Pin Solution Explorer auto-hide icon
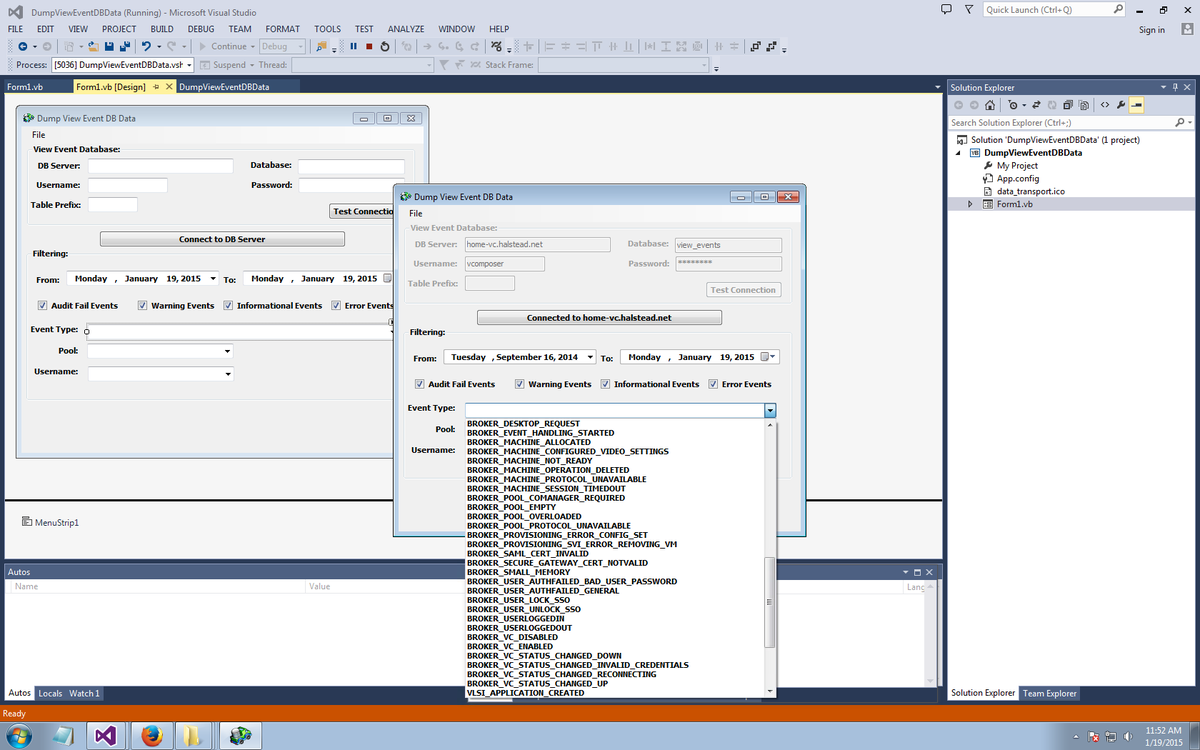 tap(1175, 87)
